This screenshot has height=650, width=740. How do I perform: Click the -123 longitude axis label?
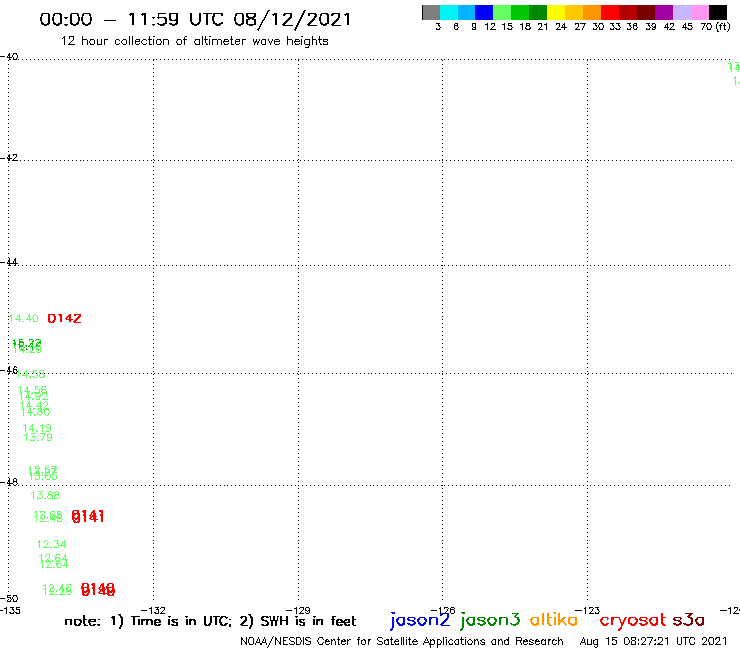[x=588, y=610]
